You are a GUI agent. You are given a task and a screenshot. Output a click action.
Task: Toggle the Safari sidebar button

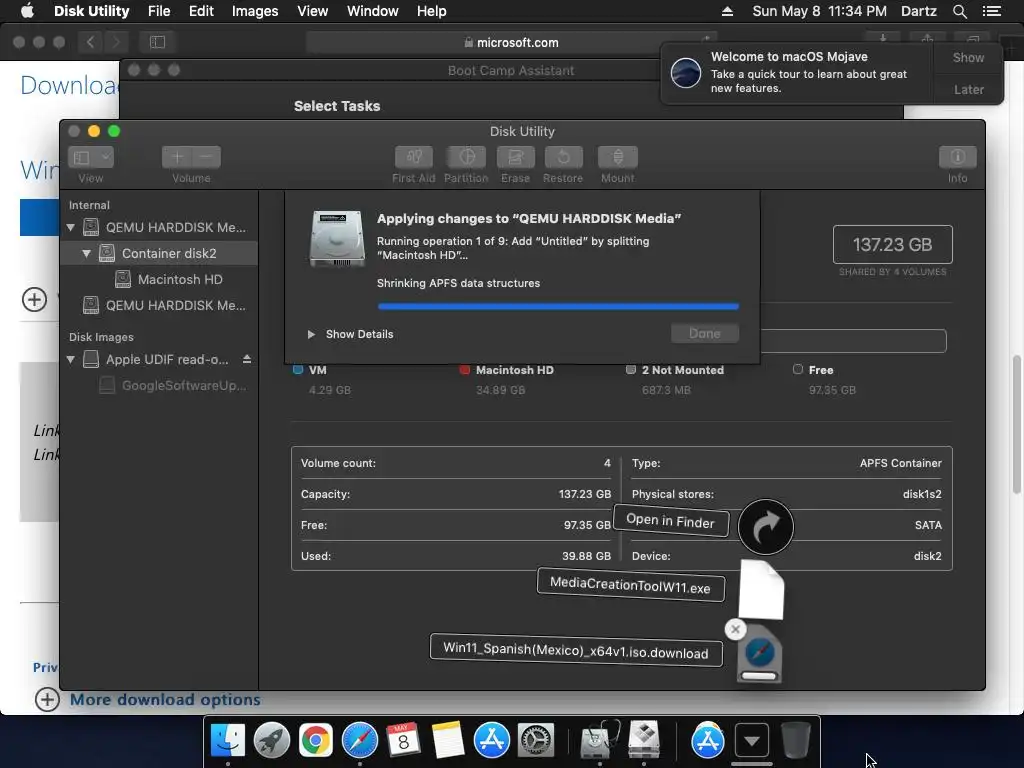click(x=157, y=42)
